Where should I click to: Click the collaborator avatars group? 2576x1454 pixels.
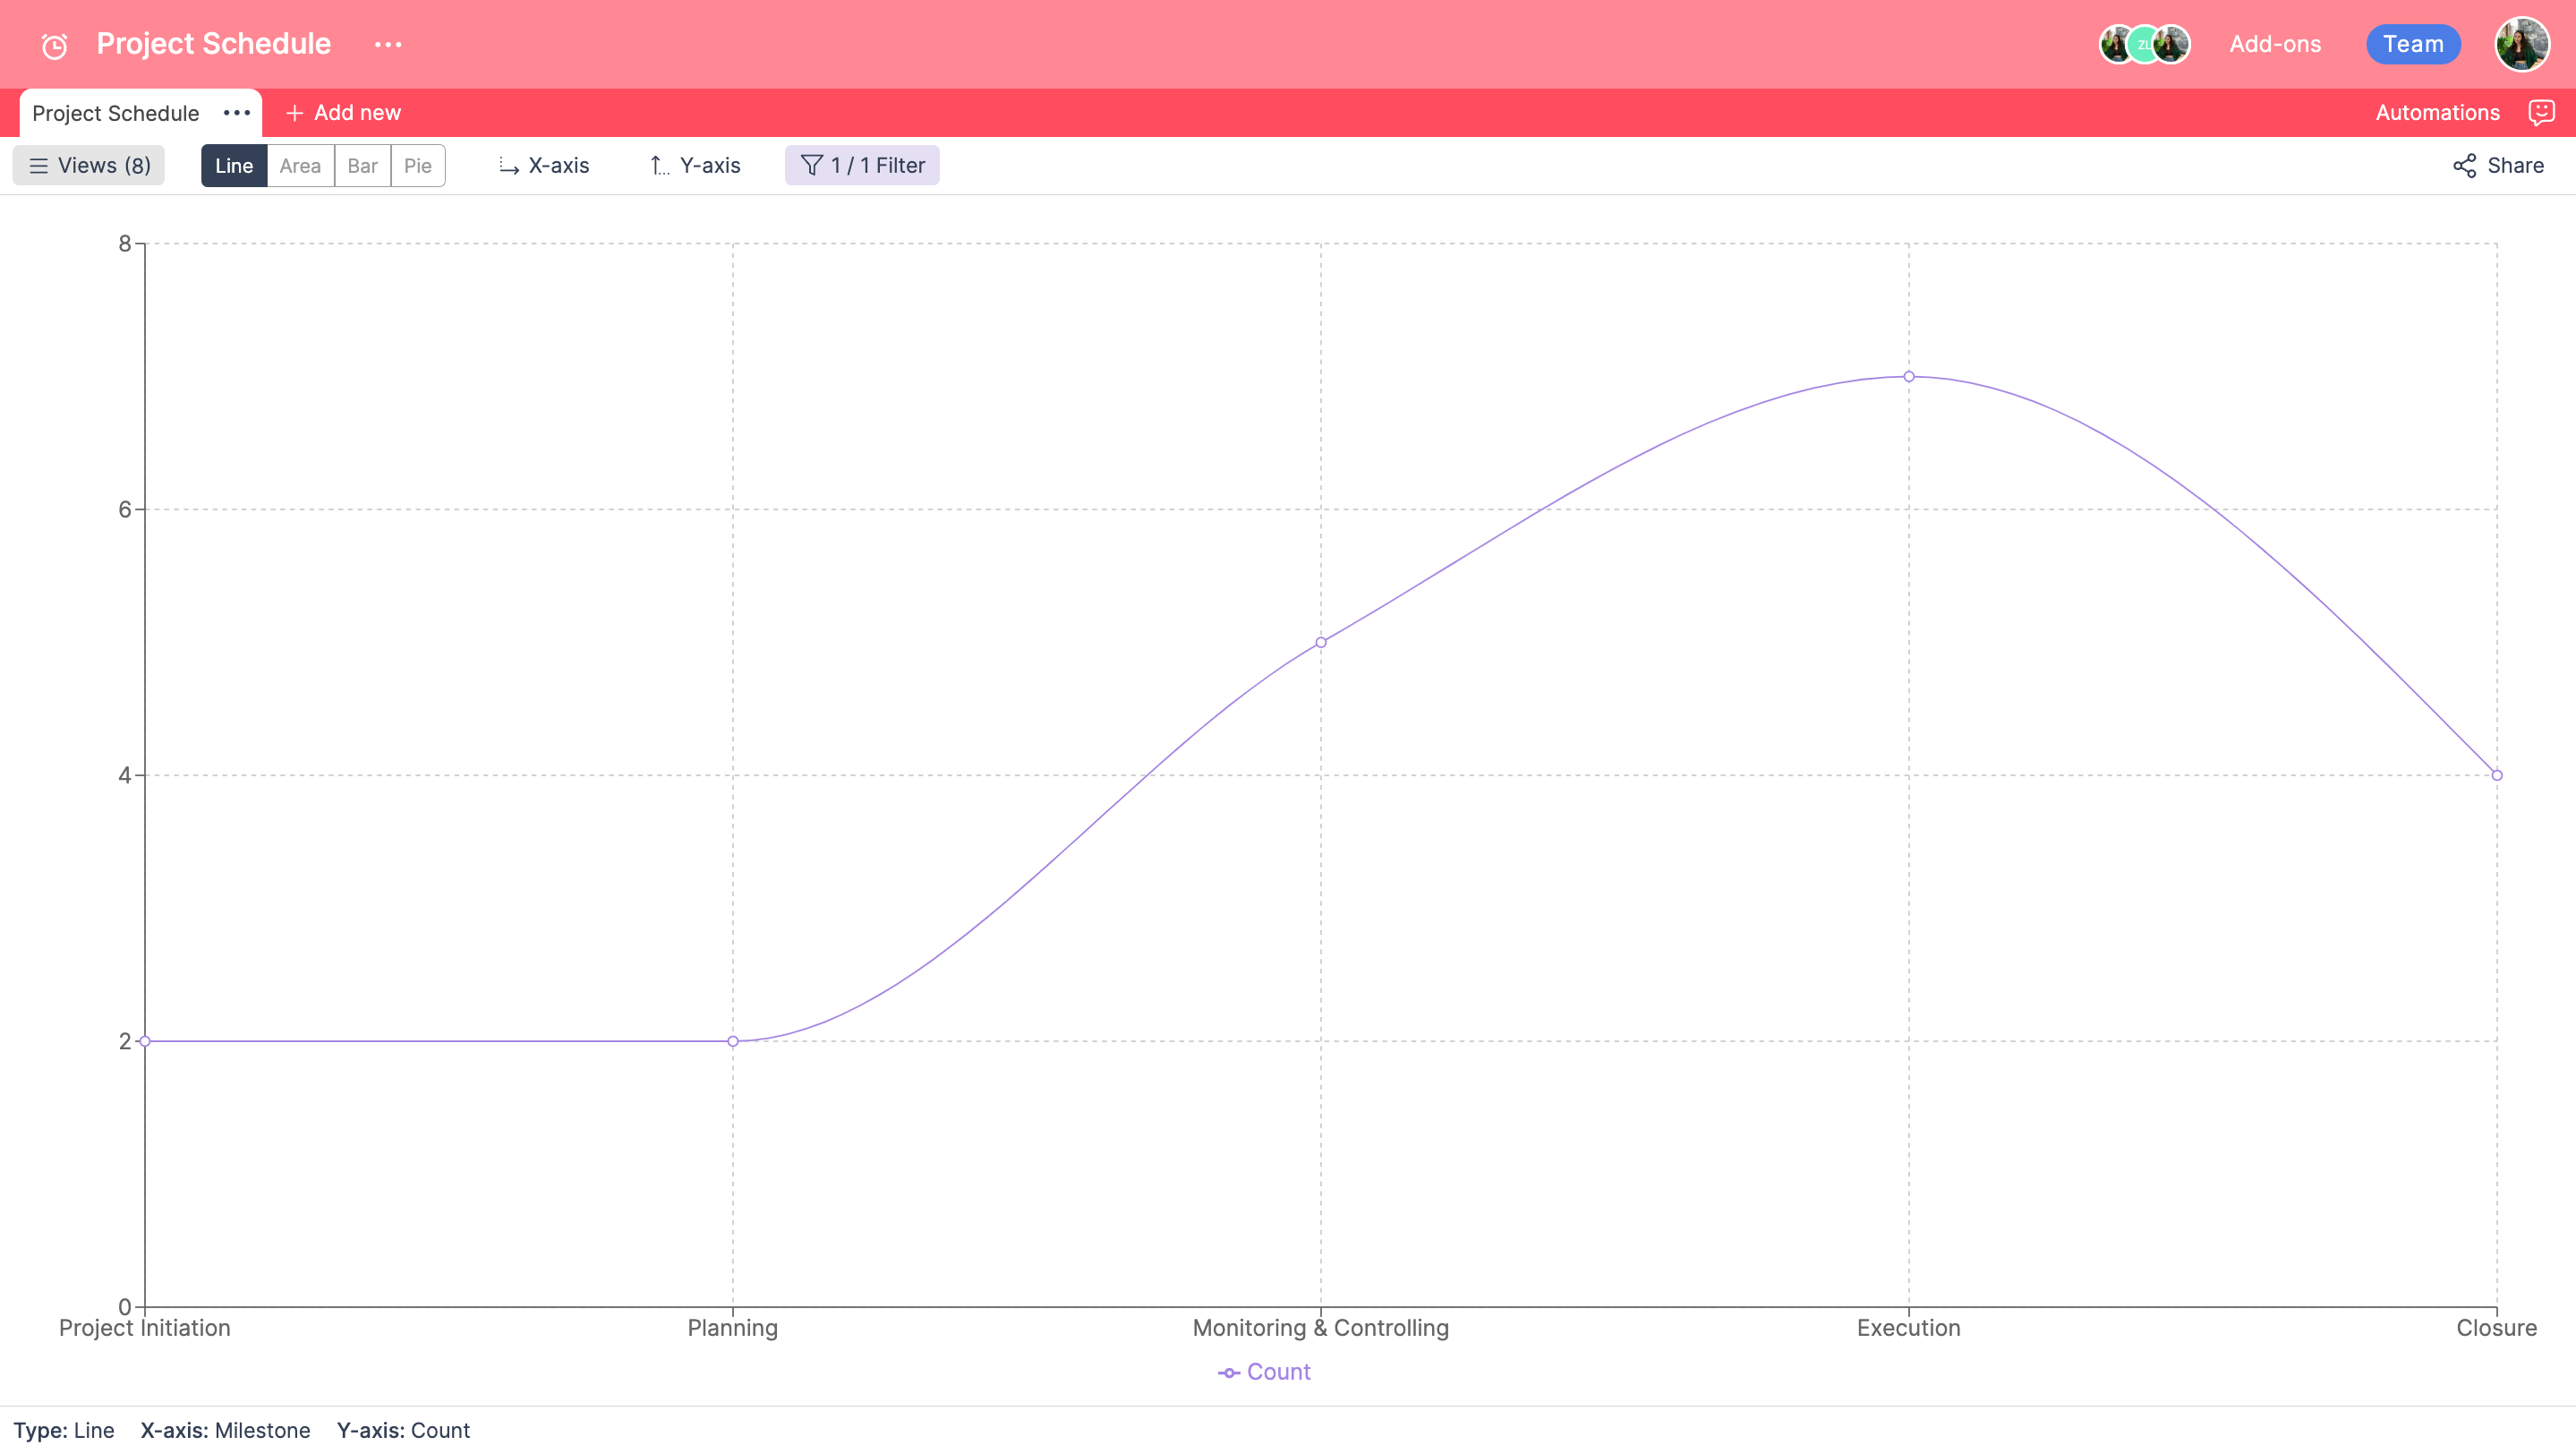[2144, 44]
